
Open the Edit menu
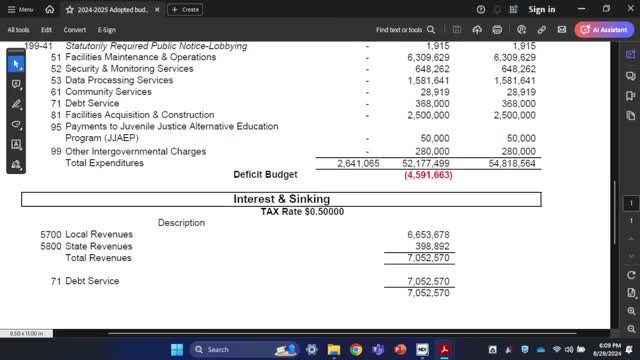pos(46,30)
